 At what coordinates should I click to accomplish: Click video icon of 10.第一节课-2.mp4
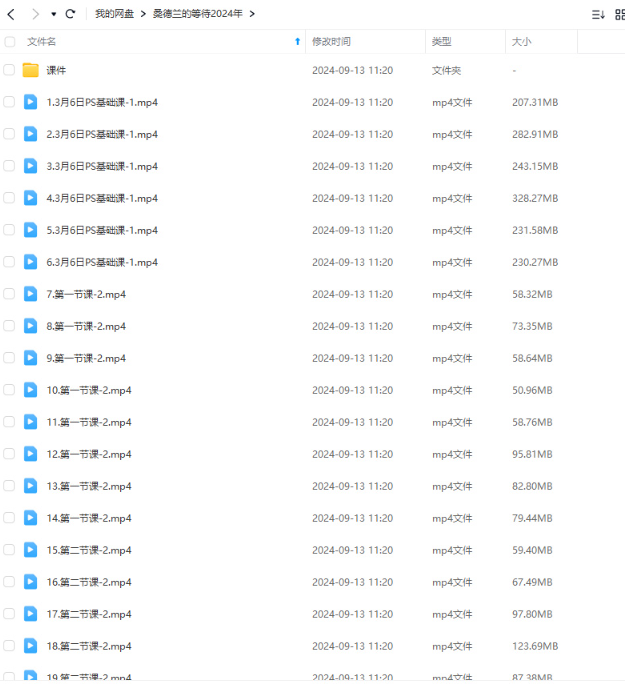pos(30,390)
